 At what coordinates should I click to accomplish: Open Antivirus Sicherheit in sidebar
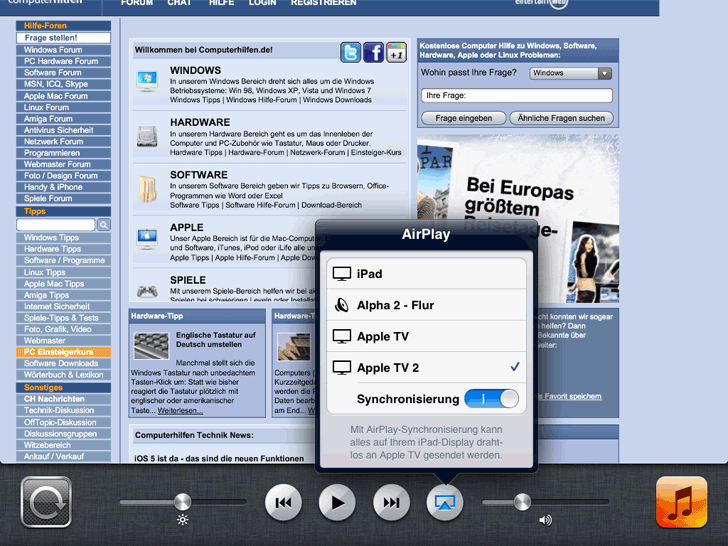[61, 130]
